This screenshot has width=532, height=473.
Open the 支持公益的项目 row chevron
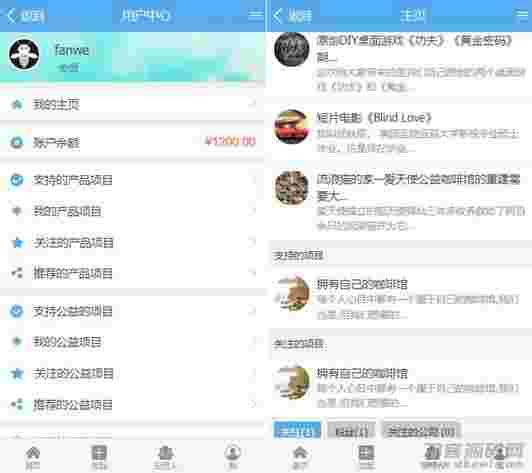(x=253, y=311)
